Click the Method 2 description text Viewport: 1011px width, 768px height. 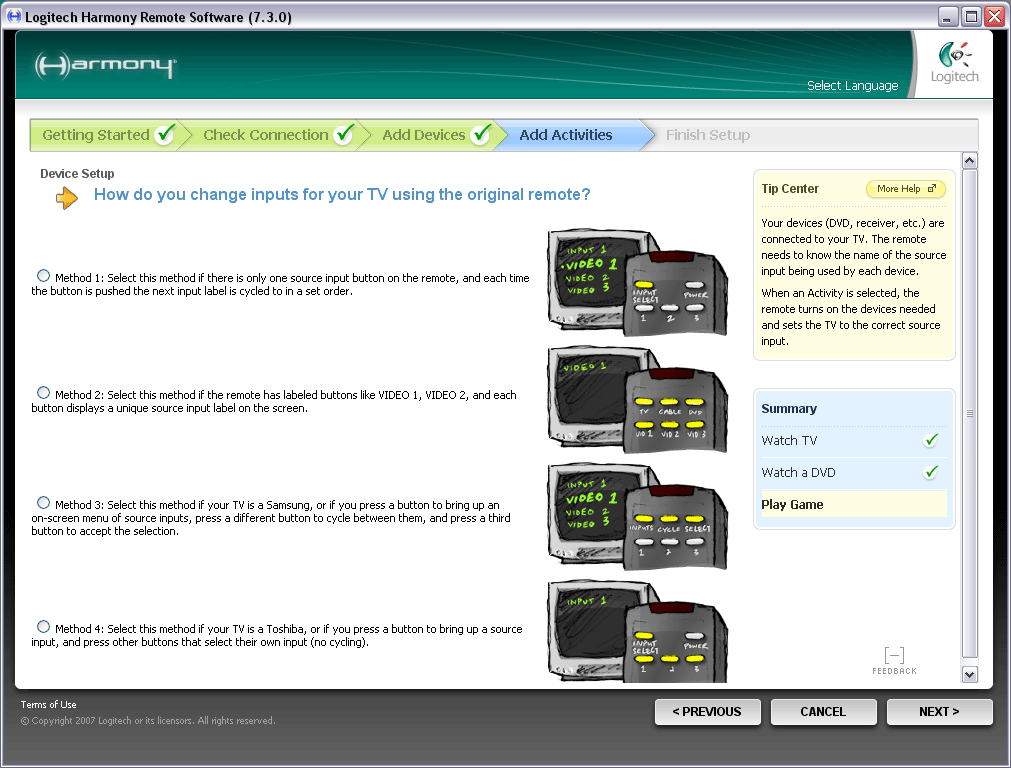(274, 401)
